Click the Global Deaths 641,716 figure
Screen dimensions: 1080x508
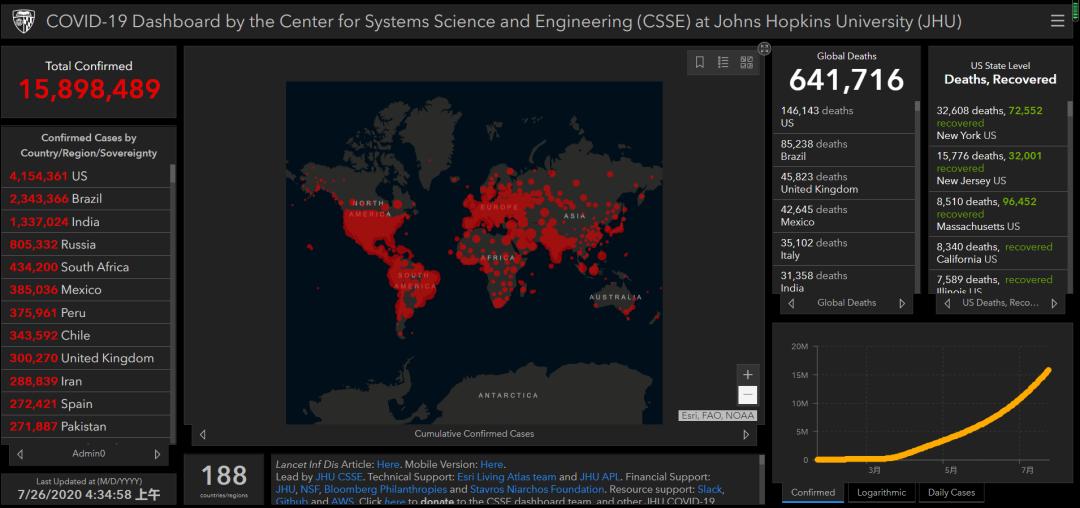[846, 80]
